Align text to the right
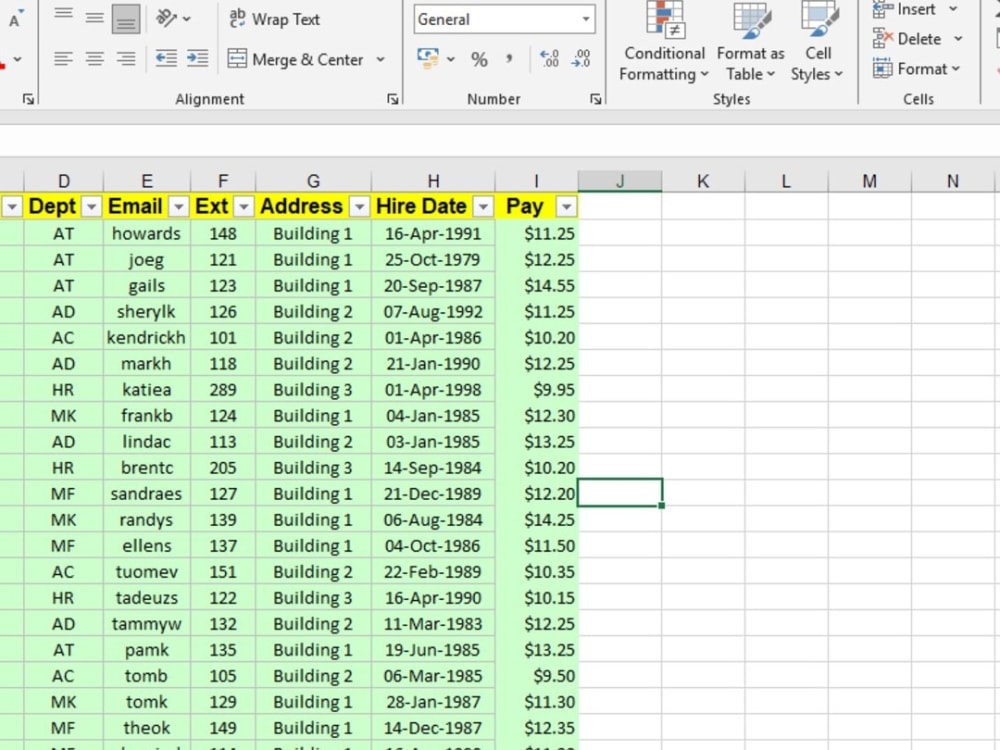1000x750 pixels. pyautogui.click(x=126, y=59)
